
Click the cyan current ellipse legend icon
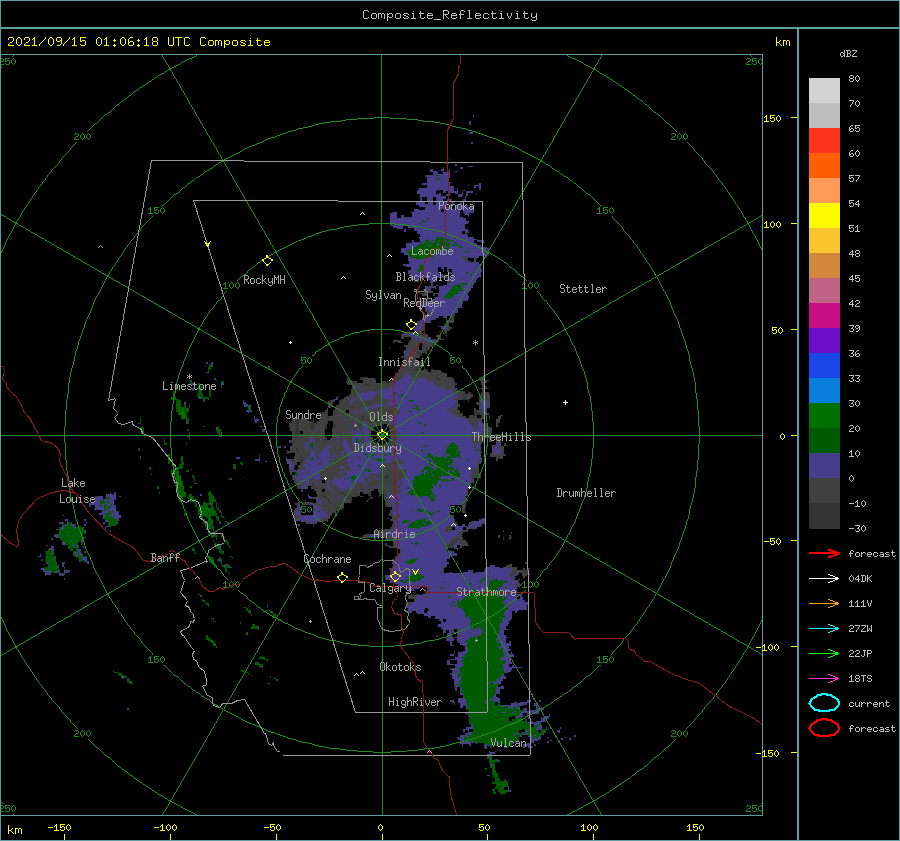pyautogui.click(x=824, y=703)
